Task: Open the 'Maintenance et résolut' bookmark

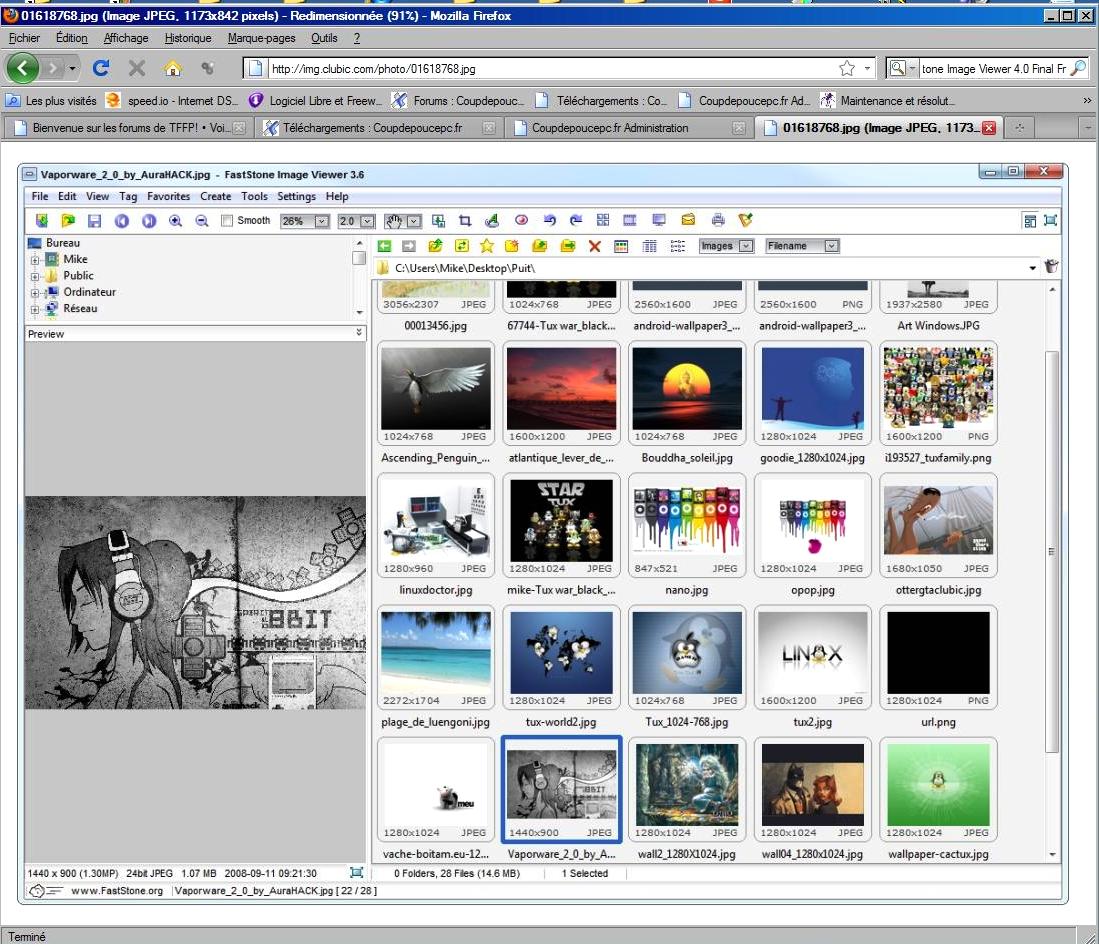Action: pos(887,101)
